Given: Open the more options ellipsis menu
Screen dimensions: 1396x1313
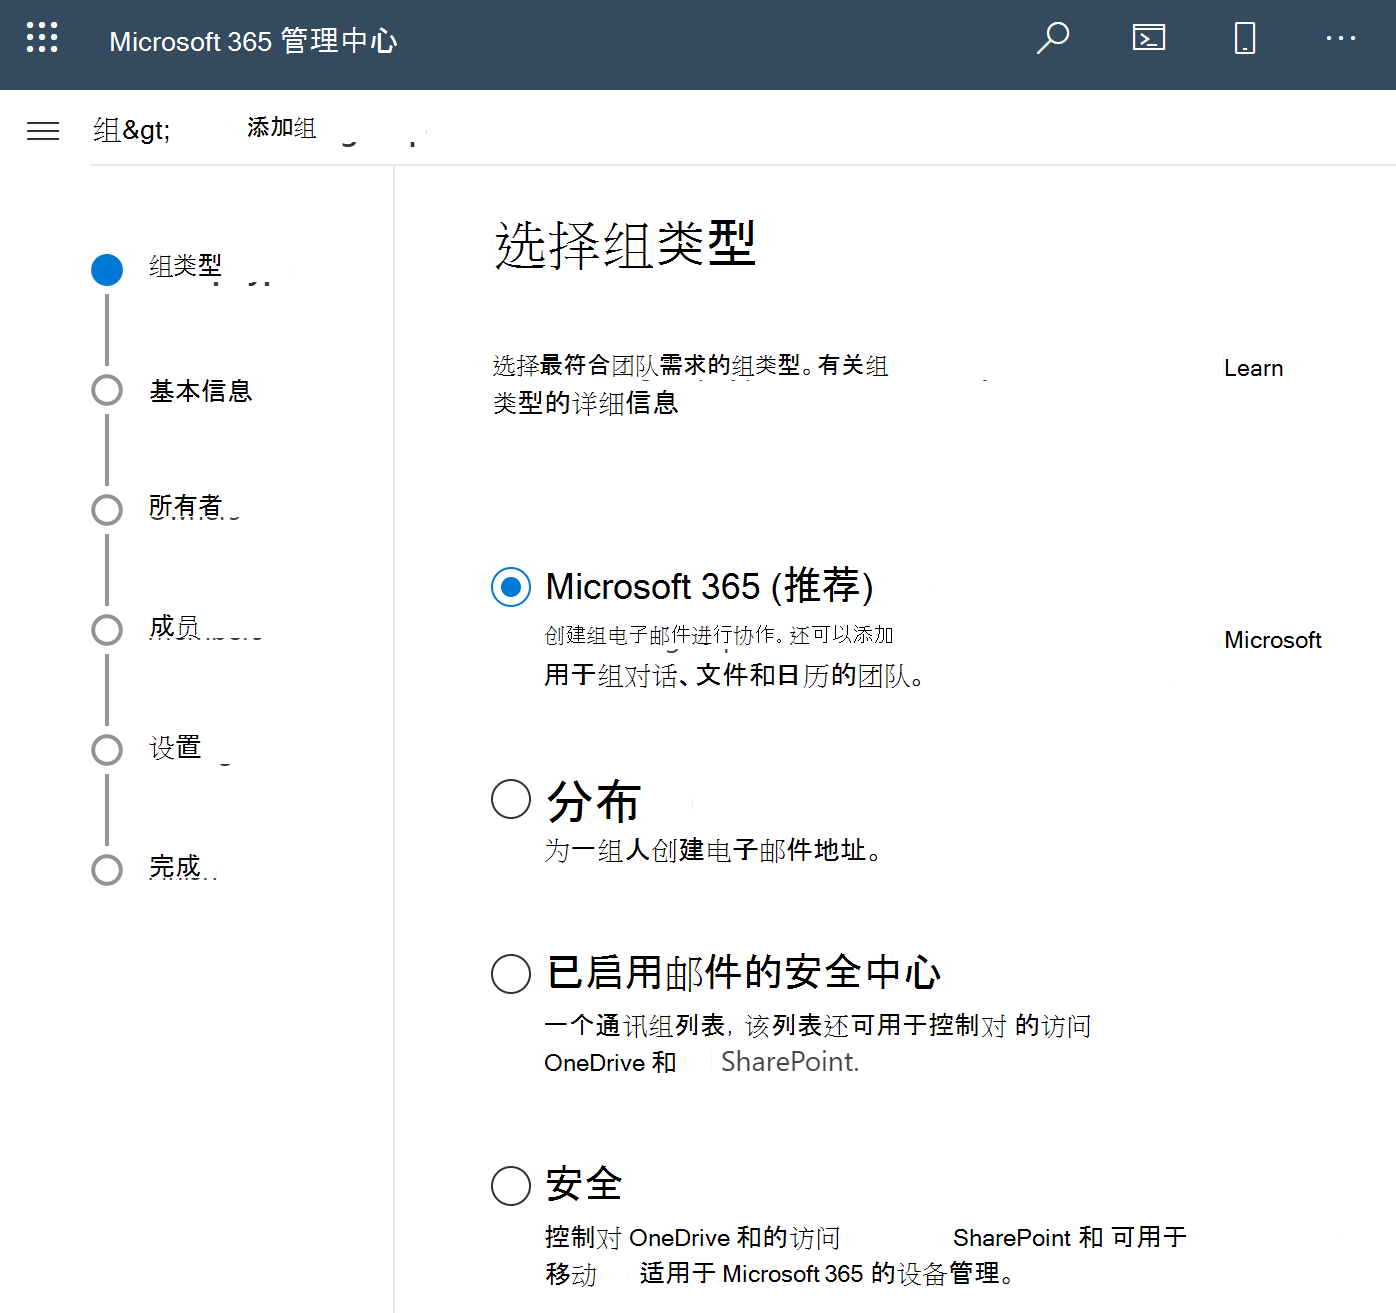Looking at the screenshot, I should point(1341,38).
